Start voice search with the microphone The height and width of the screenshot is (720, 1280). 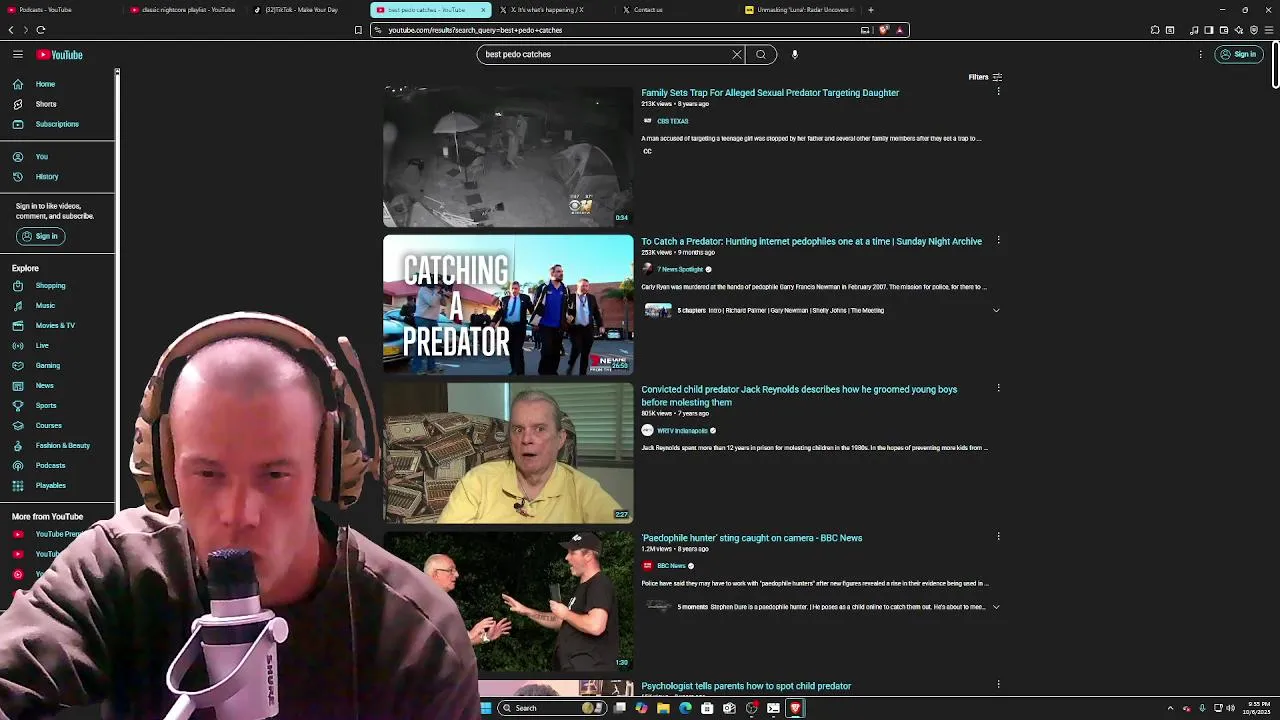(x=795, y=54)
